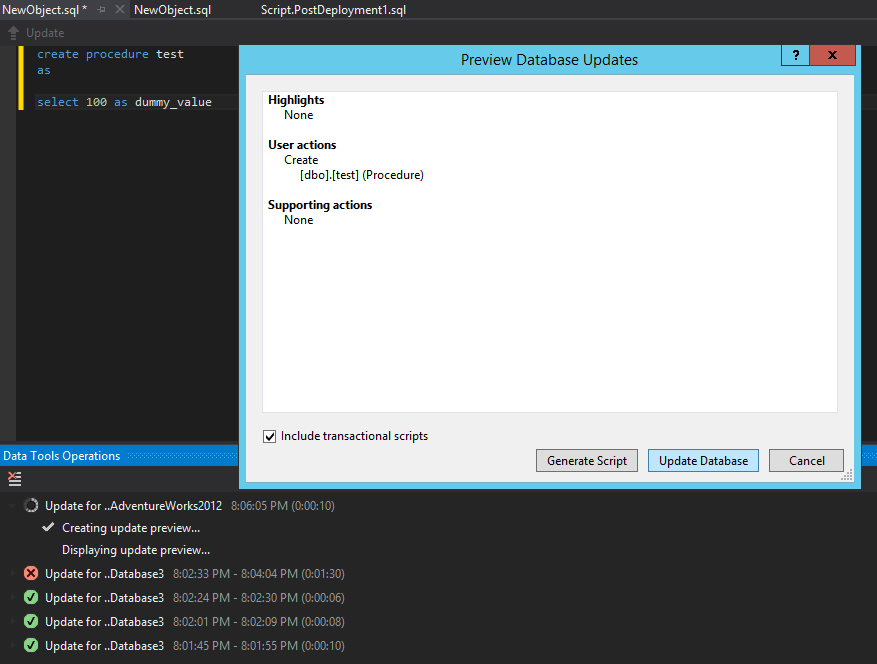Expand the failed Database3 update at 8:02:33 PM
This screenshot has height=664, width=877.
[x=11, y=573]
